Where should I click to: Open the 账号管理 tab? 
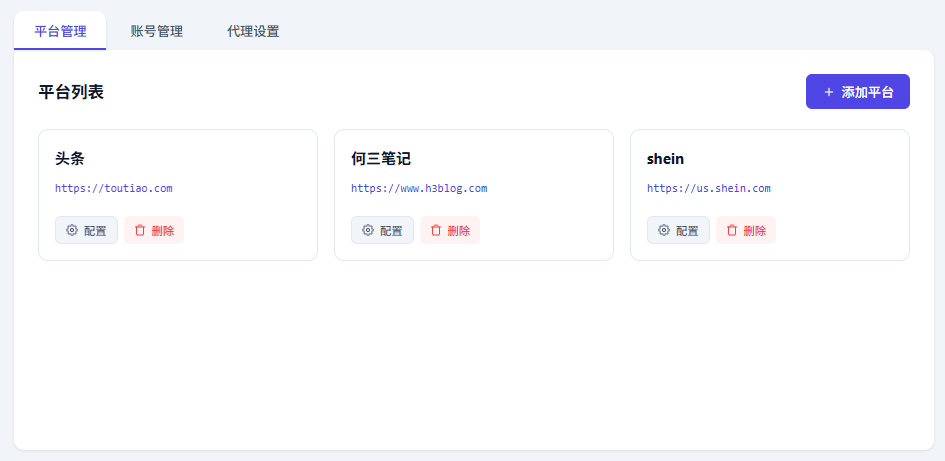[157, 31]
